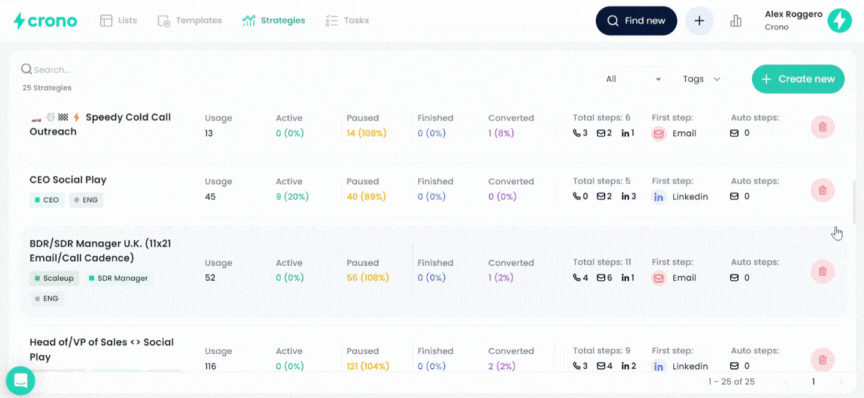Click the plus icon in header
The height and width of the screenshot is (398, 864).
699,21
